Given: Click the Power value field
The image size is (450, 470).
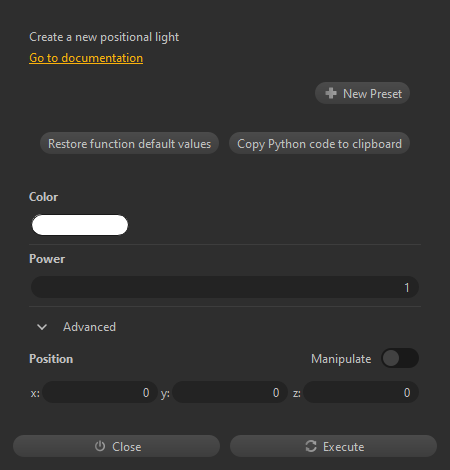Looking at the screenshot, I should [225, 287].
